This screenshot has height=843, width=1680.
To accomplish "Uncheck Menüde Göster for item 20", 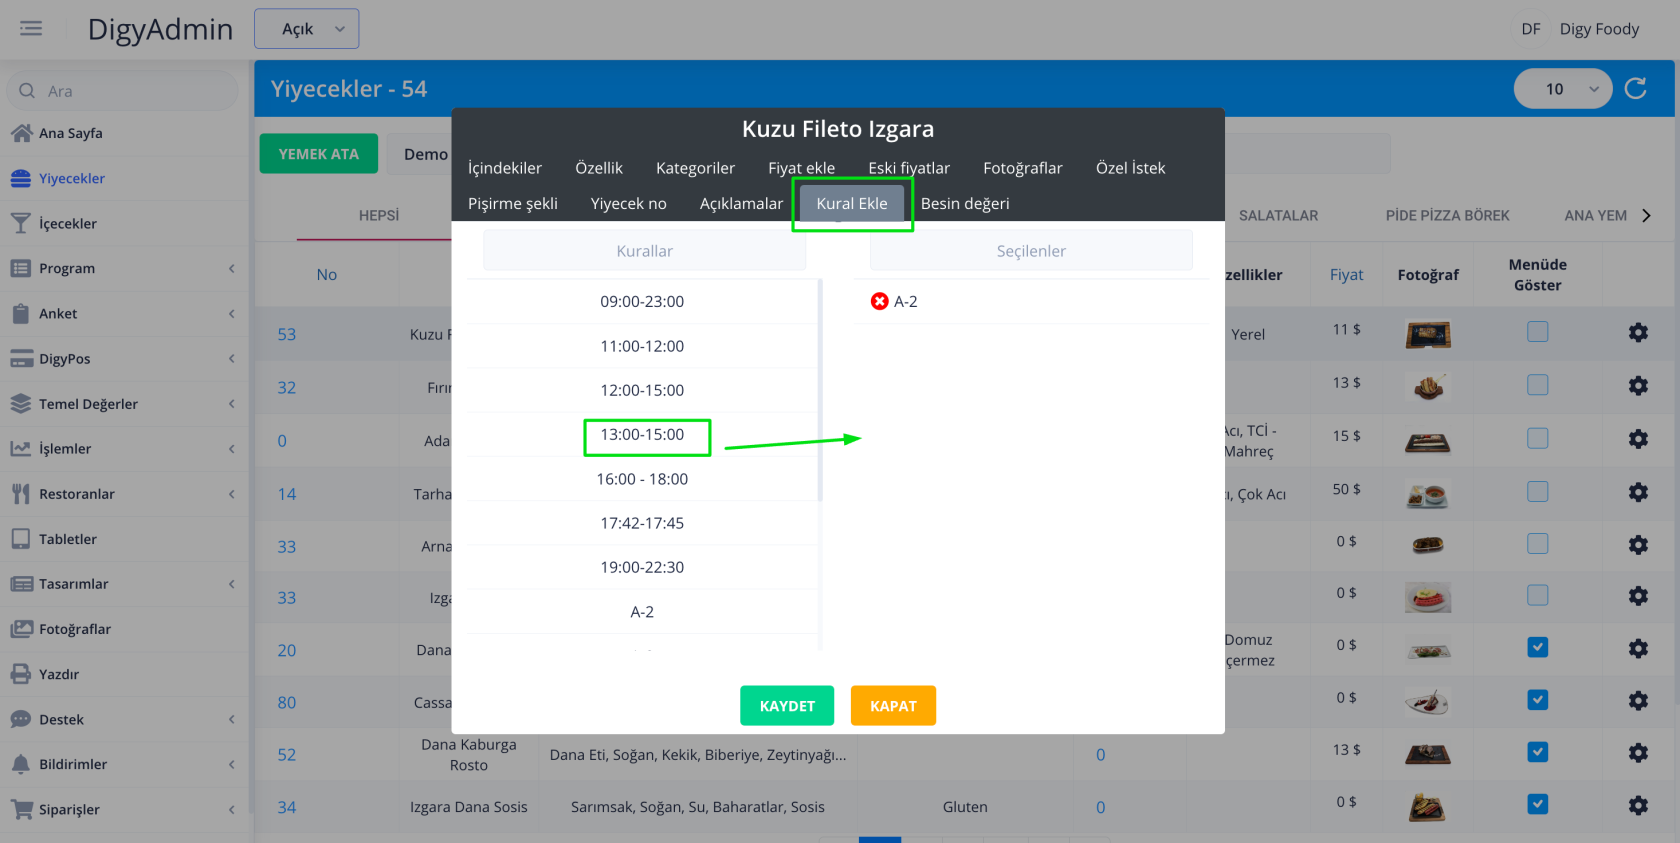I will click(x=1537, y=648).
